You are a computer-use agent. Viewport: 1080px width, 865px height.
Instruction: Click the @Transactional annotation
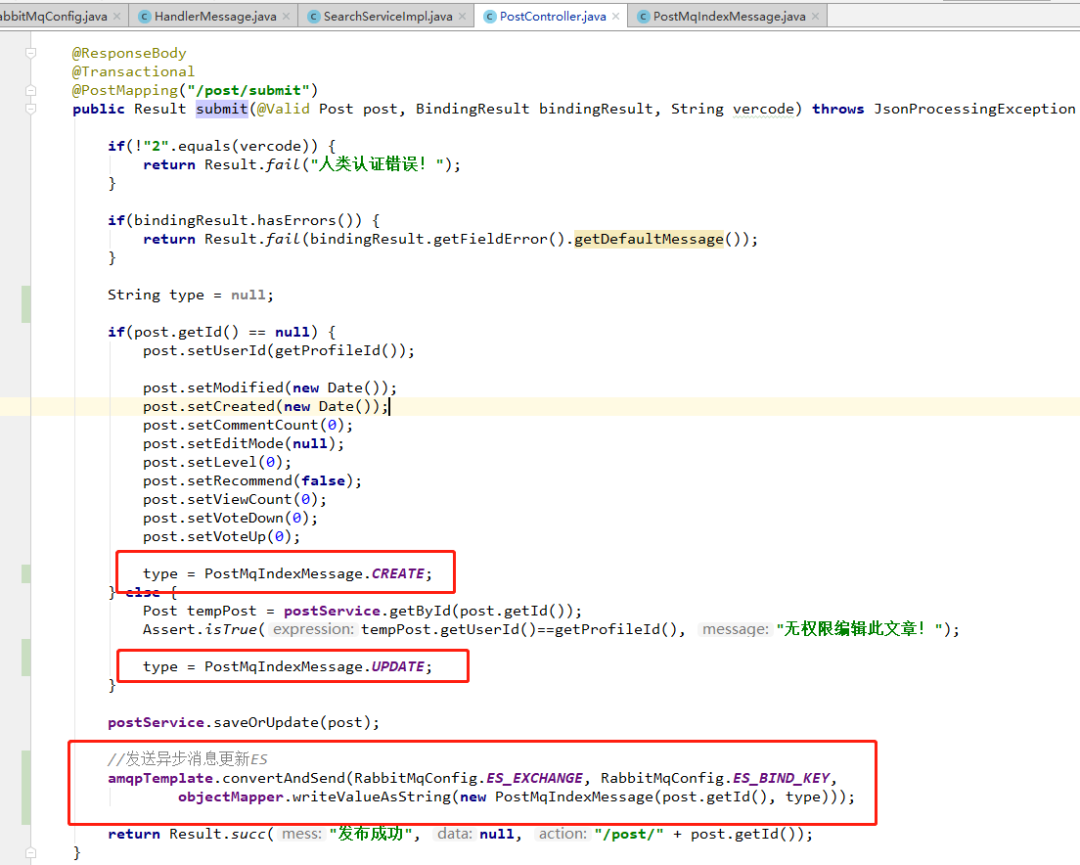click(x=133, y=72)
